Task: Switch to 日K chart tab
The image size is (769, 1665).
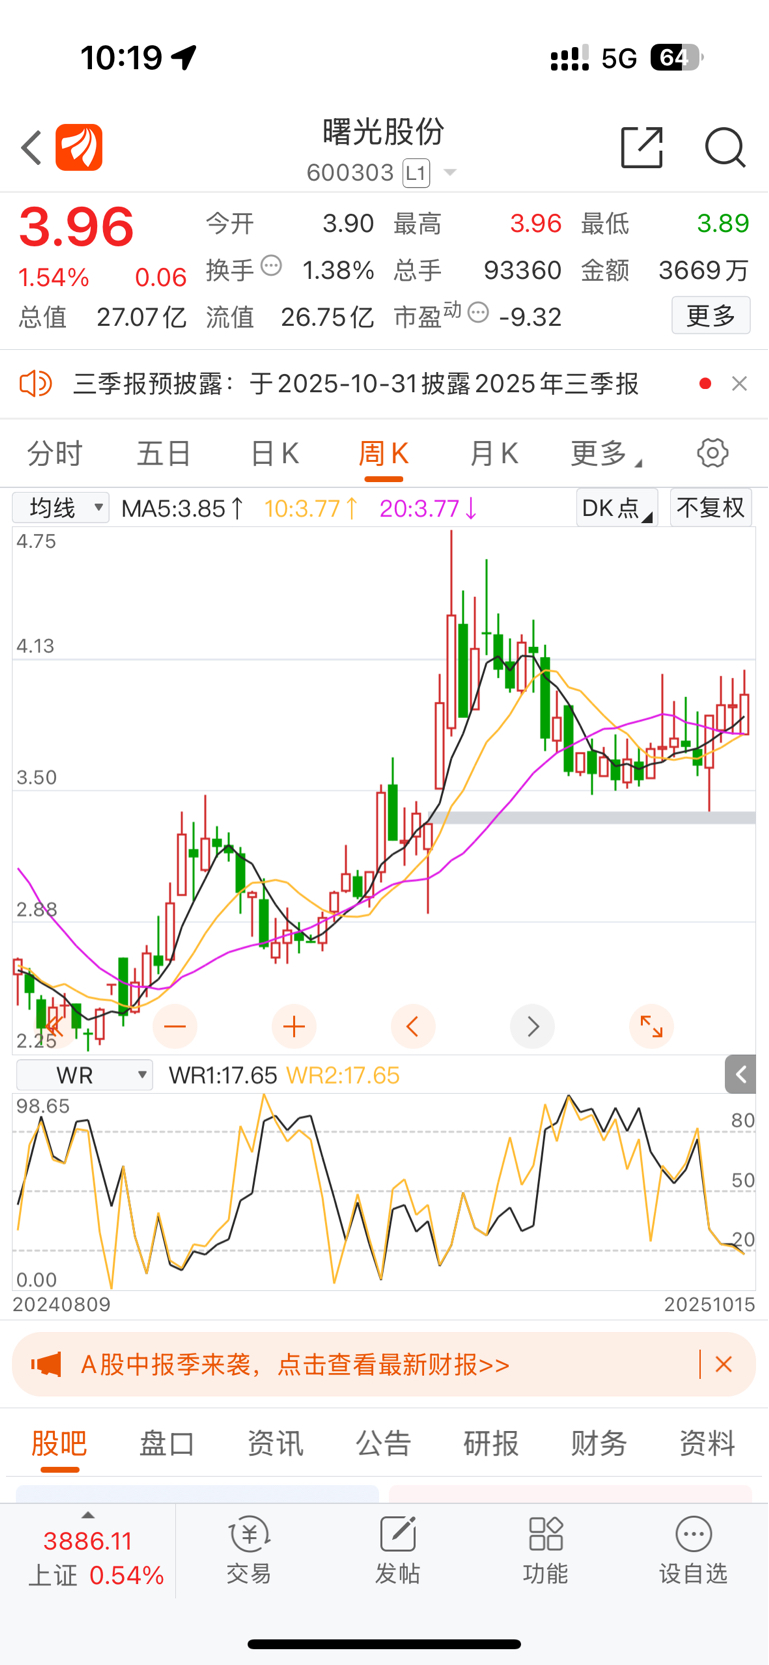Action: 274,454
